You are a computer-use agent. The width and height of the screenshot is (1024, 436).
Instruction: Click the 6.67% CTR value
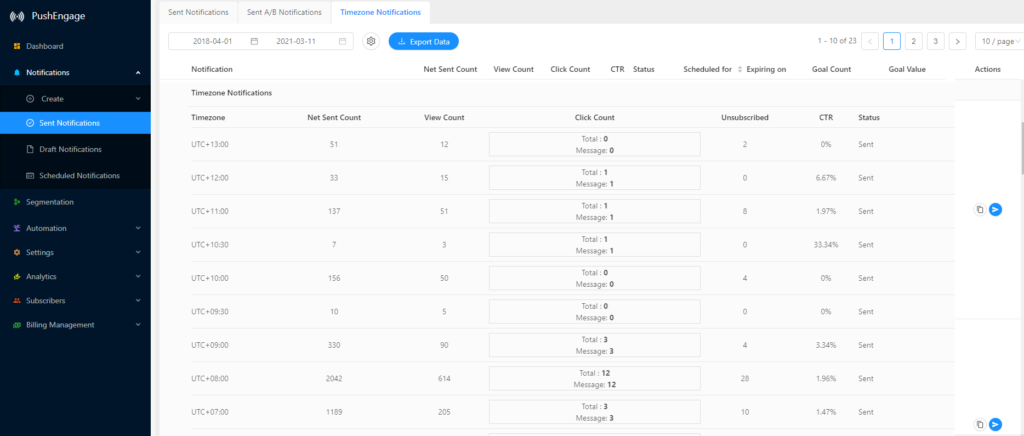[x=826, y=178]
